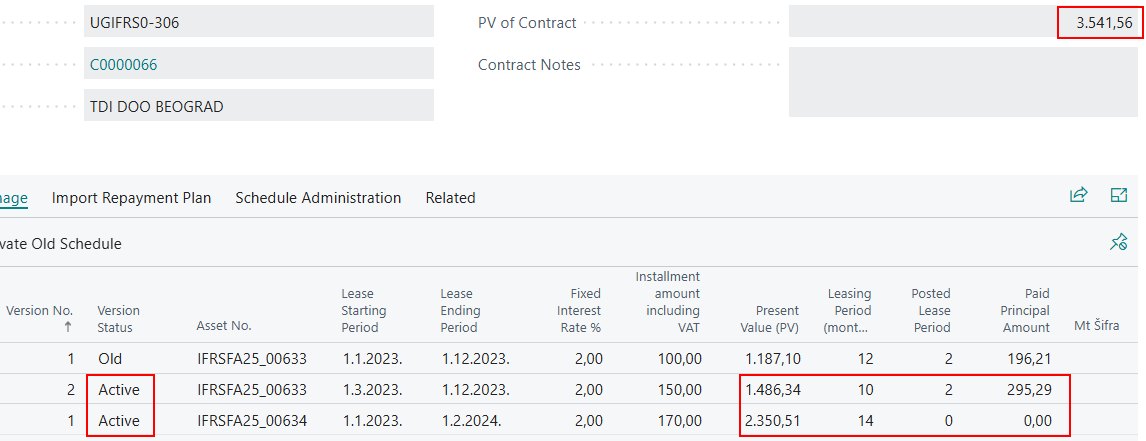Click the Version Status column header

pos(118,319)
